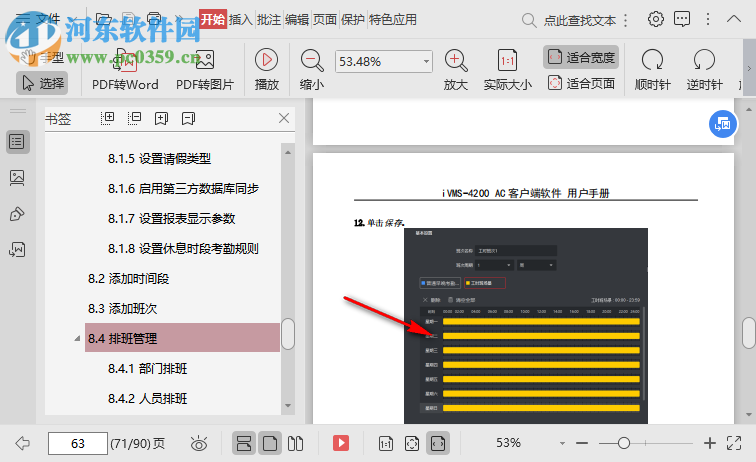The image size is (756, 462).
Task: Switch to single page layout
Action: click(270, 443)
